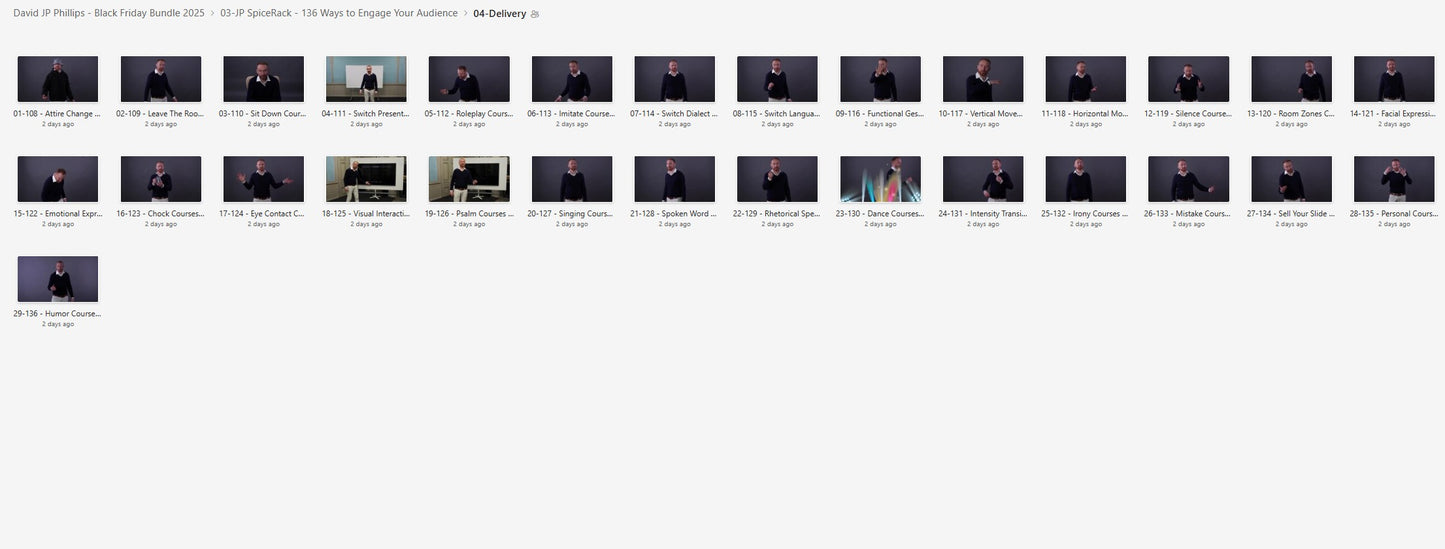Click the 07-114 Switch Dialect thumbnail

coord(675,79)
